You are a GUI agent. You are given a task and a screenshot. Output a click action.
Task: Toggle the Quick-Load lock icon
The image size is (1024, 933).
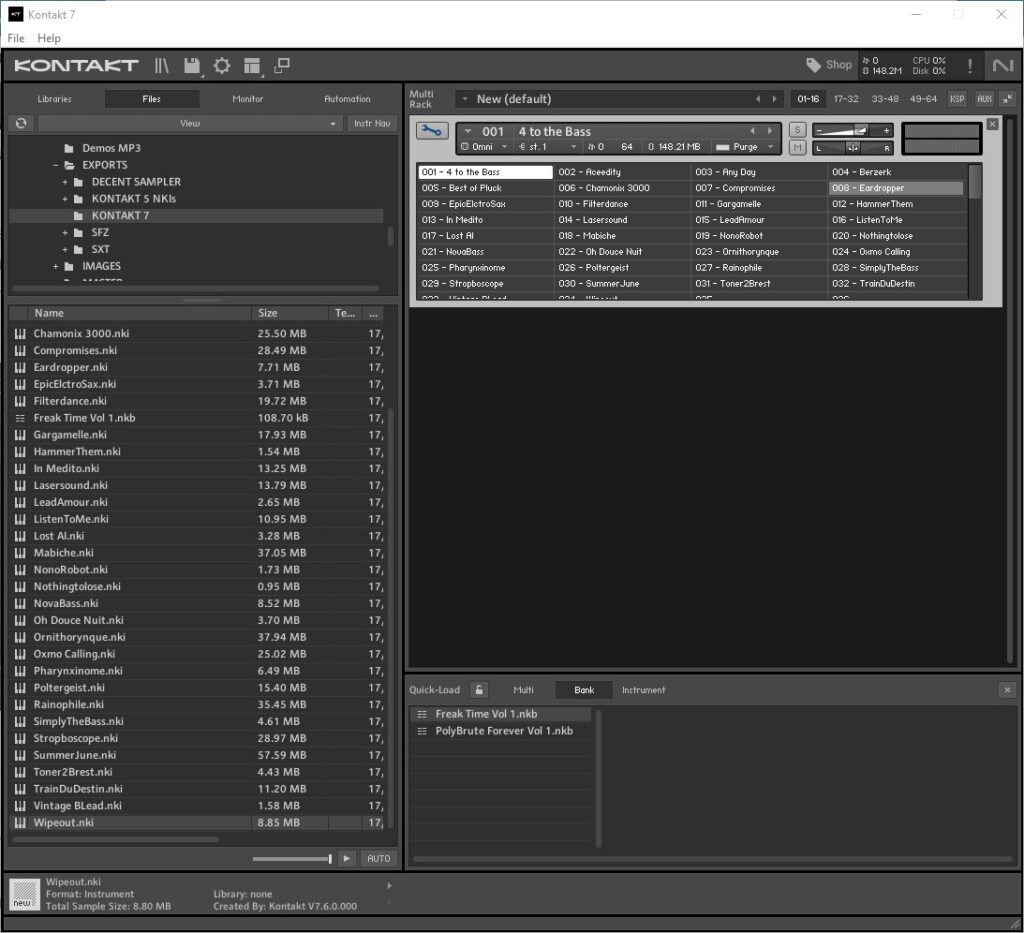tap(479, 690)
